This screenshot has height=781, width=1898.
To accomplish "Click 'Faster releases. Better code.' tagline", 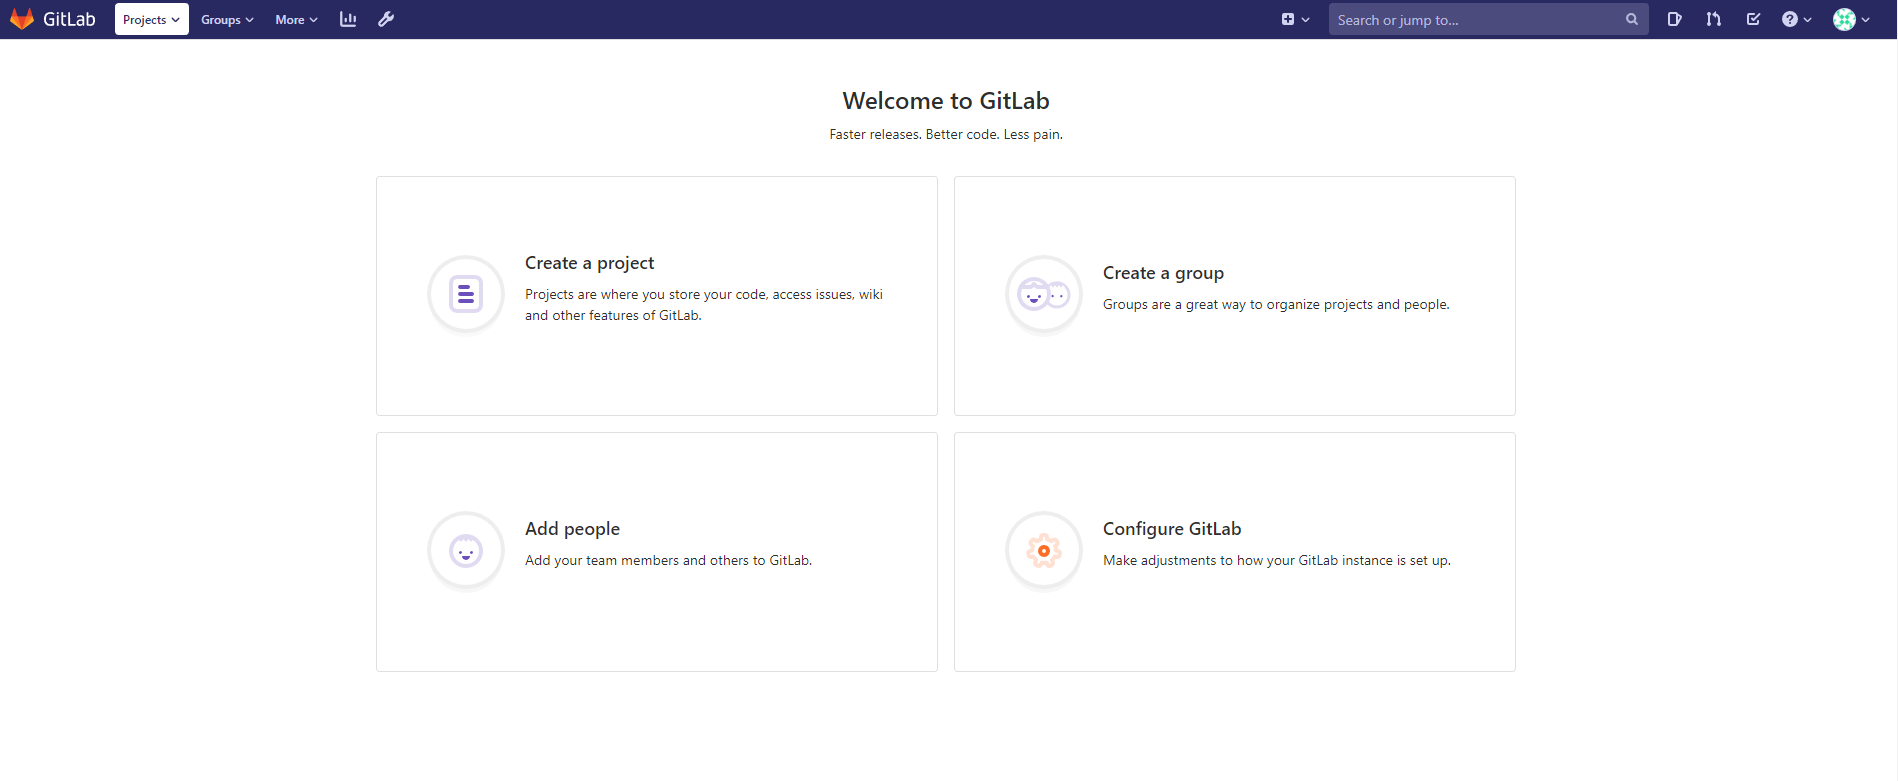I will coord(946,134).
